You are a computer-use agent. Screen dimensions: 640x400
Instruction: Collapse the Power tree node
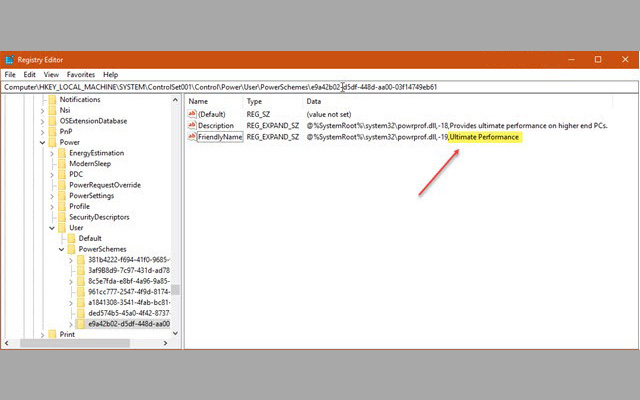click(x=41, y=142)
